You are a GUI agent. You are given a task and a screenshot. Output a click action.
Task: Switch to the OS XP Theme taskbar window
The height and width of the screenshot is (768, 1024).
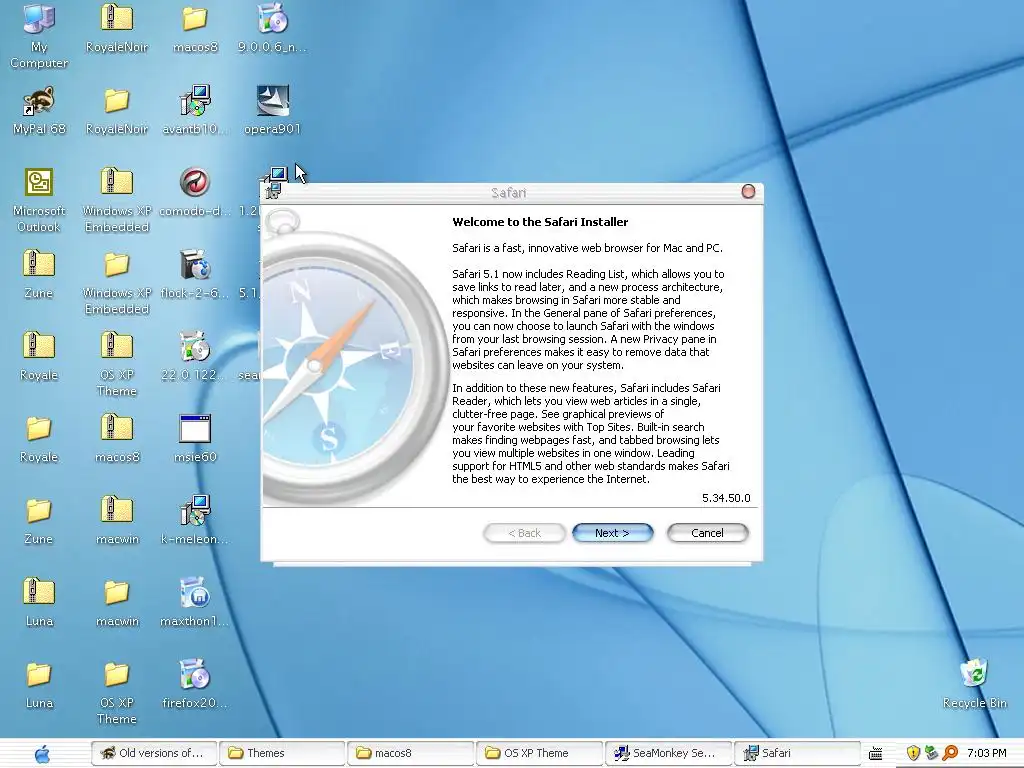point(539,753)
